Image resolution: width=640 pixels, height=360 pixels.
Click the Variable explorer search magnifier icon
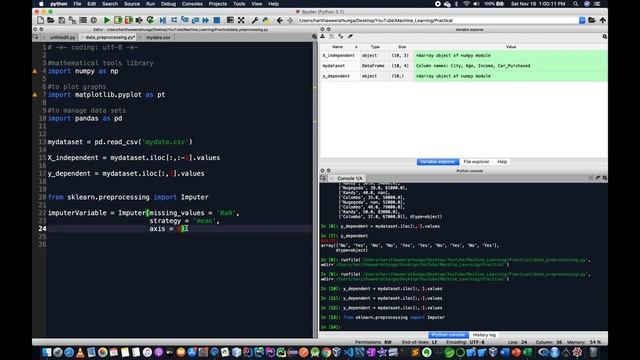coord(604,36)
